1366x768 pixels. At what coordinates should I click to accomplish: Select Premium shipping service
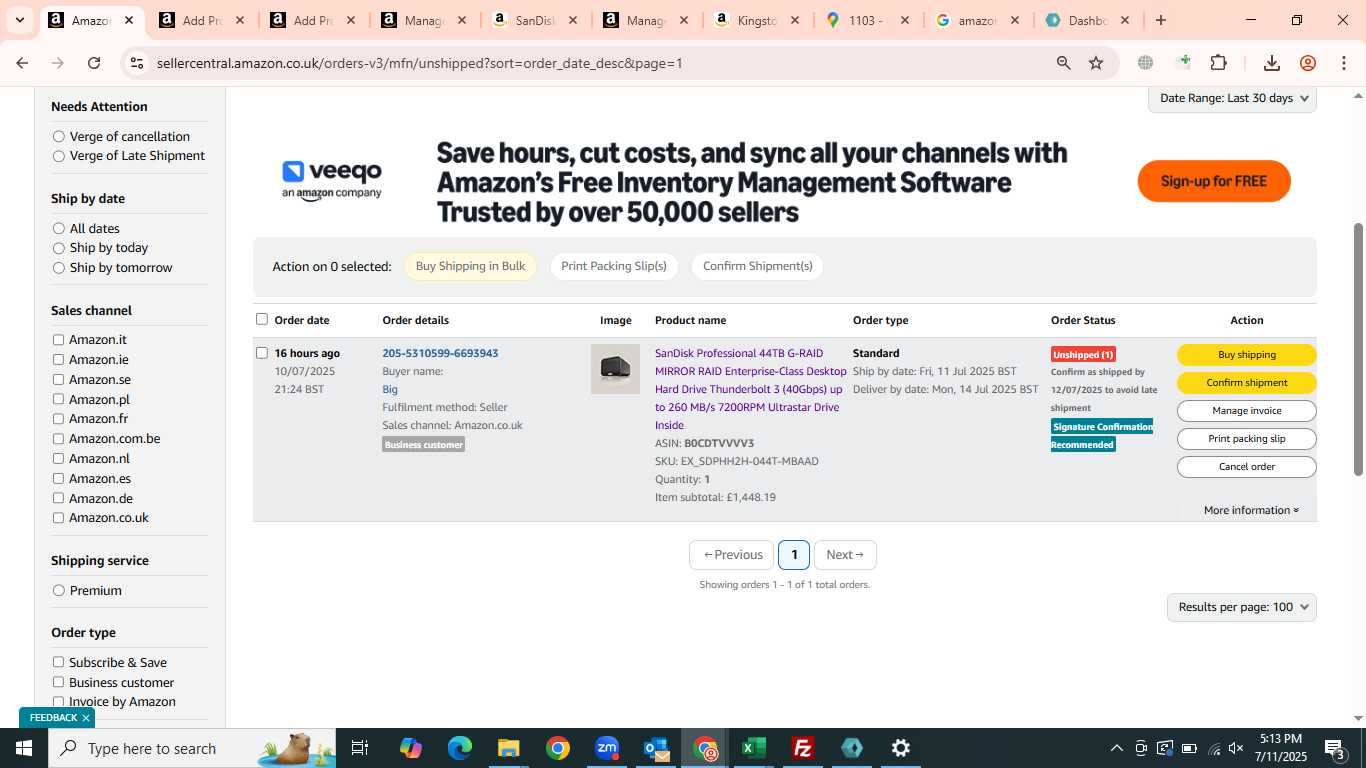[59, 590]
